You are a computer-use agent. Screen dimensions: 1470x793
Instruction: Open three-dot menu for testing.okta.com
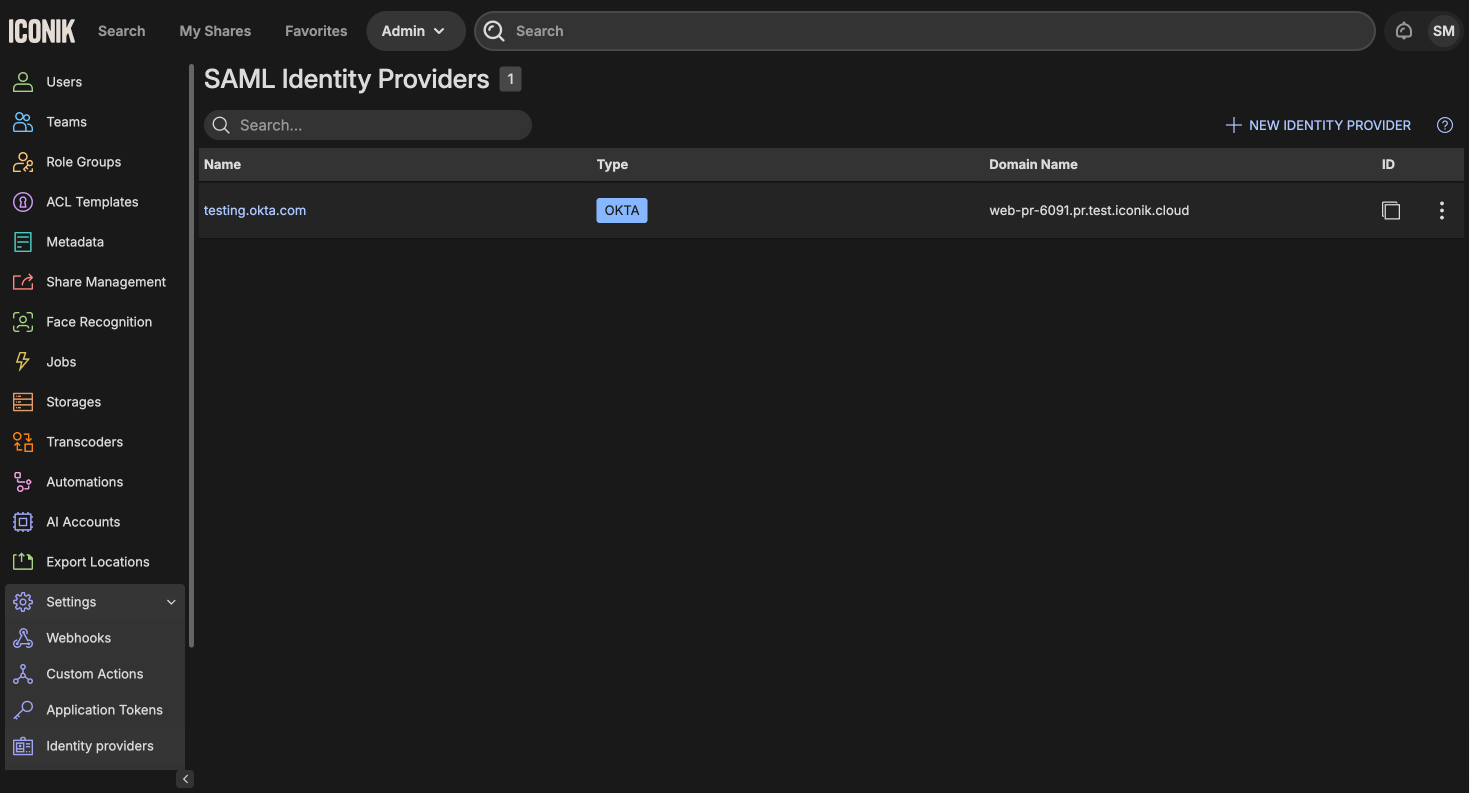point(1441,210)
